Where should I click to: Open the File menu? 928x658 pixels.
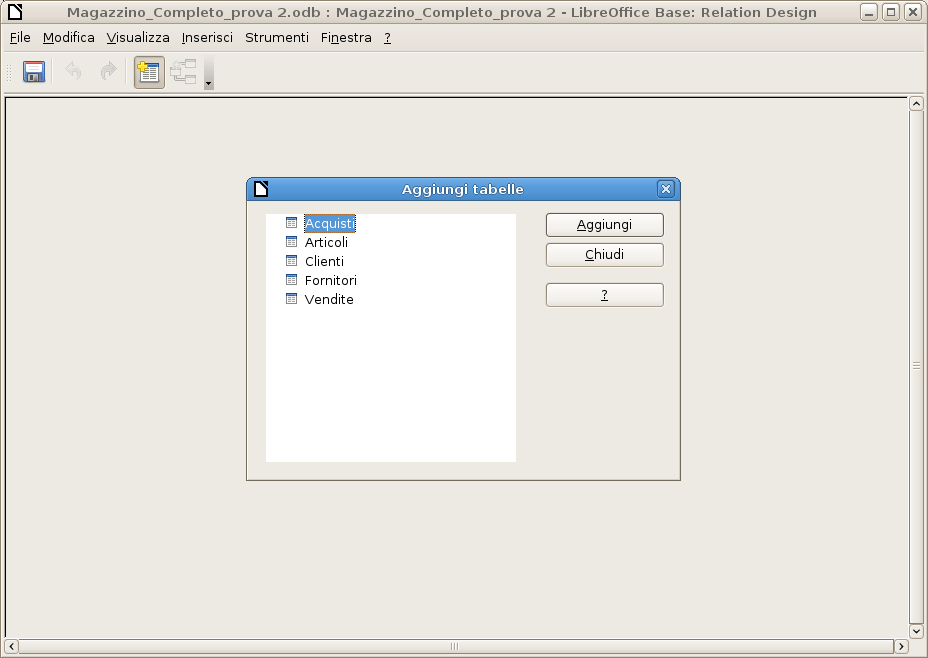click(19, 37)
